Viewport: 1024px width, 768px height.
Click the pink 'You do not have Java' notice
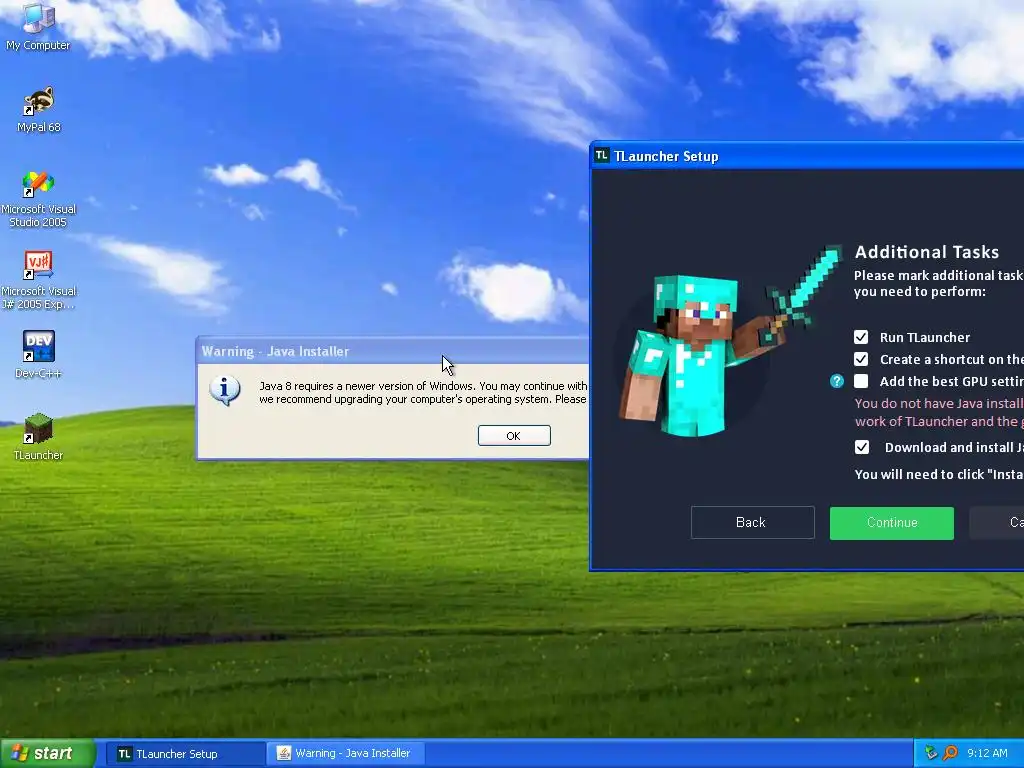click(939, 412)
